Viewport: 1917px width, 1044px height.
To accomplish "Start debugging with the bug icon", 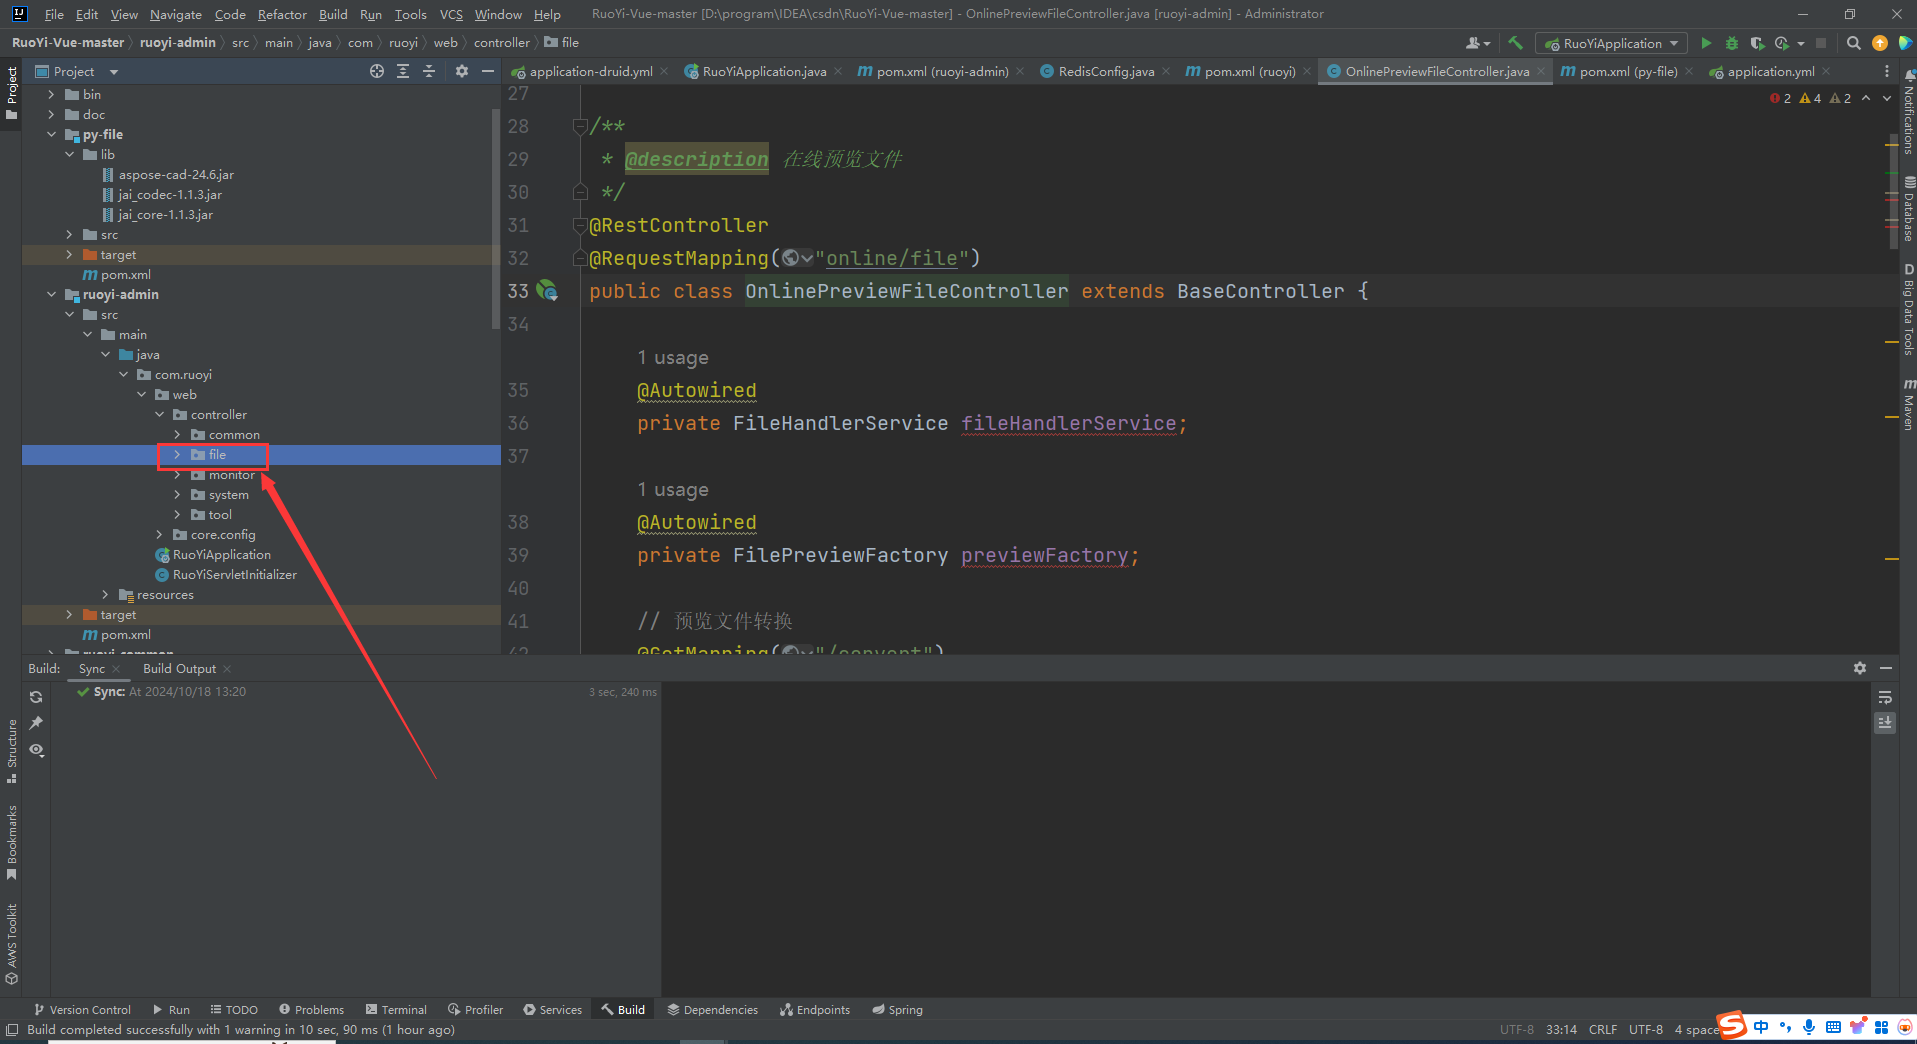I will [x=1732, y=43].
